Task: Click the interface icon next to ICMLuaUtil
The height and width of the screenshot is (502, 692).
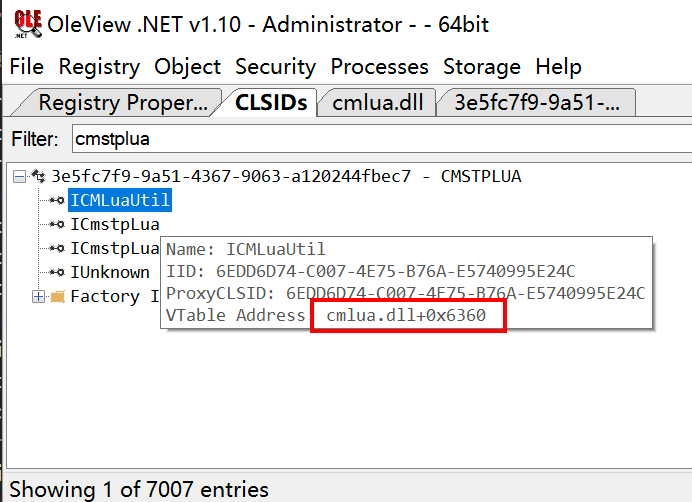Action: [57, 200]
